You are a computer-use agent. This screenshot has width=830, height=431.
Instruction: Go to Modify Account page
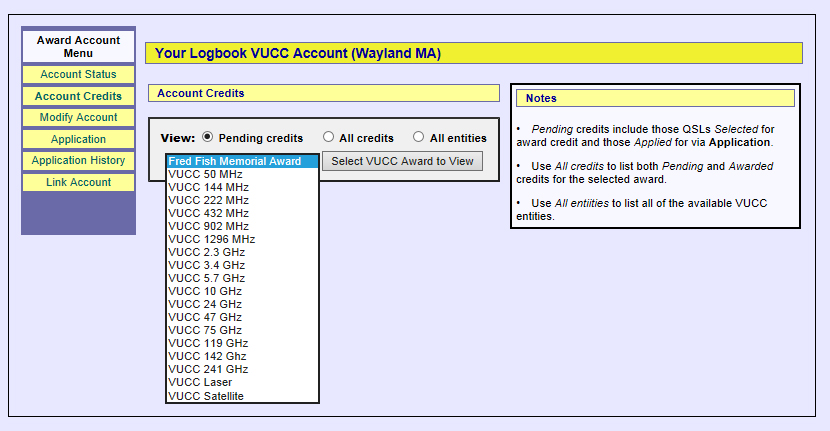tap(78, 118)
